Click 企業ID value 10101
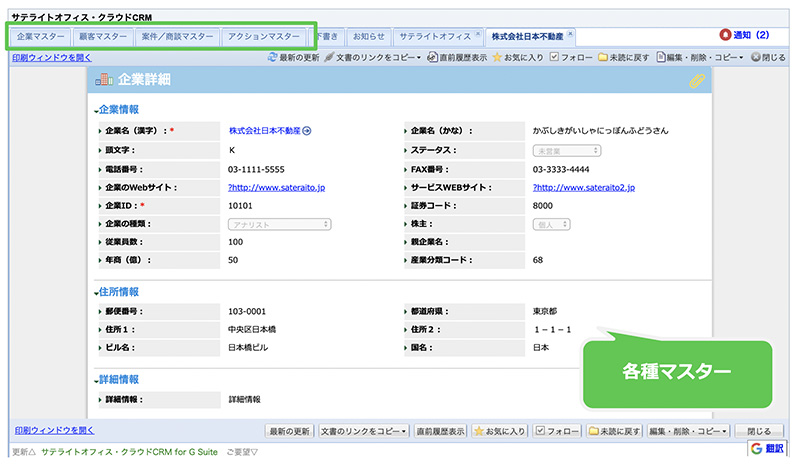The width and height of the screenshot is (800, 465). click(x=240, y=206)
